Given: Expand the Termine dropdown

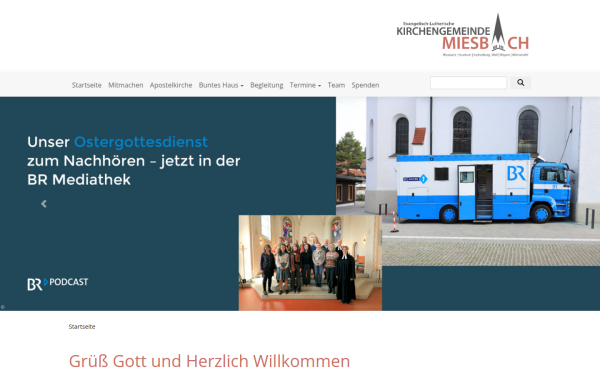Looking at the screenshot, I should 305,85.
